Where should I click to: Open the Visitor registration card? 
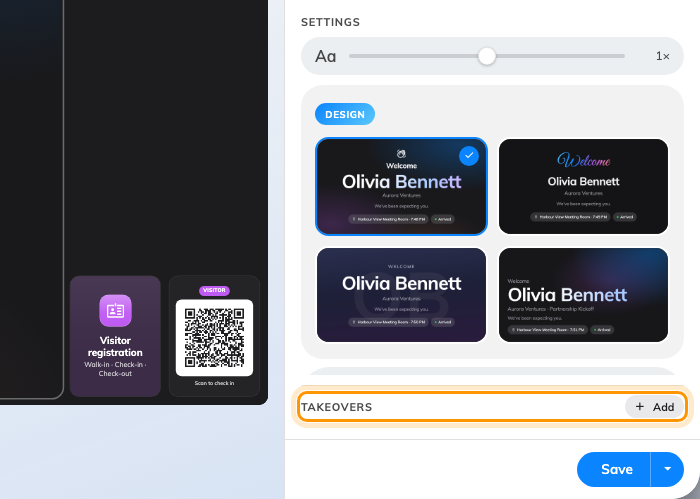(115, 336)
